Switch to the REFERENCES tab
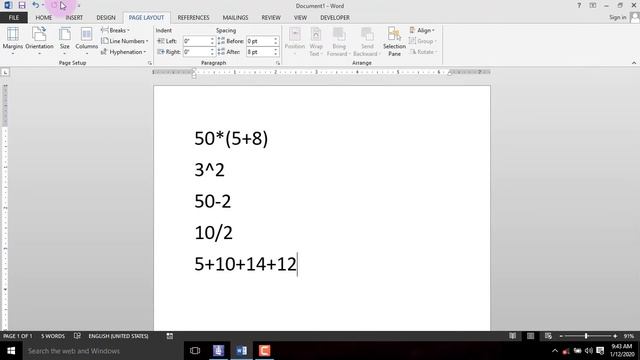This screenshot has height=360, width=640. coord(193,18)
